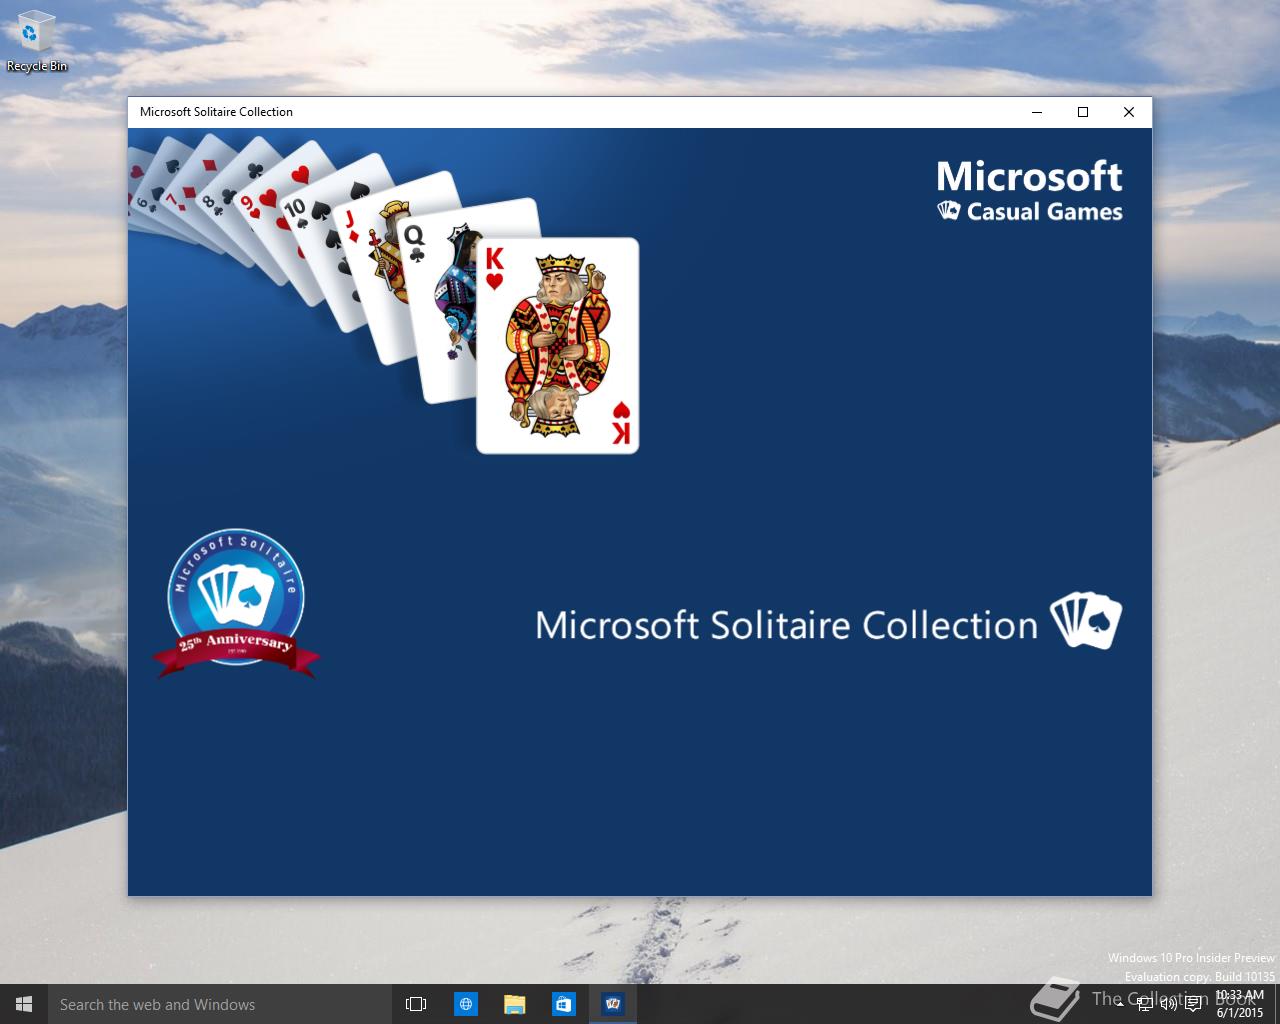Open the Store taskbar icon
Screen dimensions: 1280x1024
tap(564, 1004)
